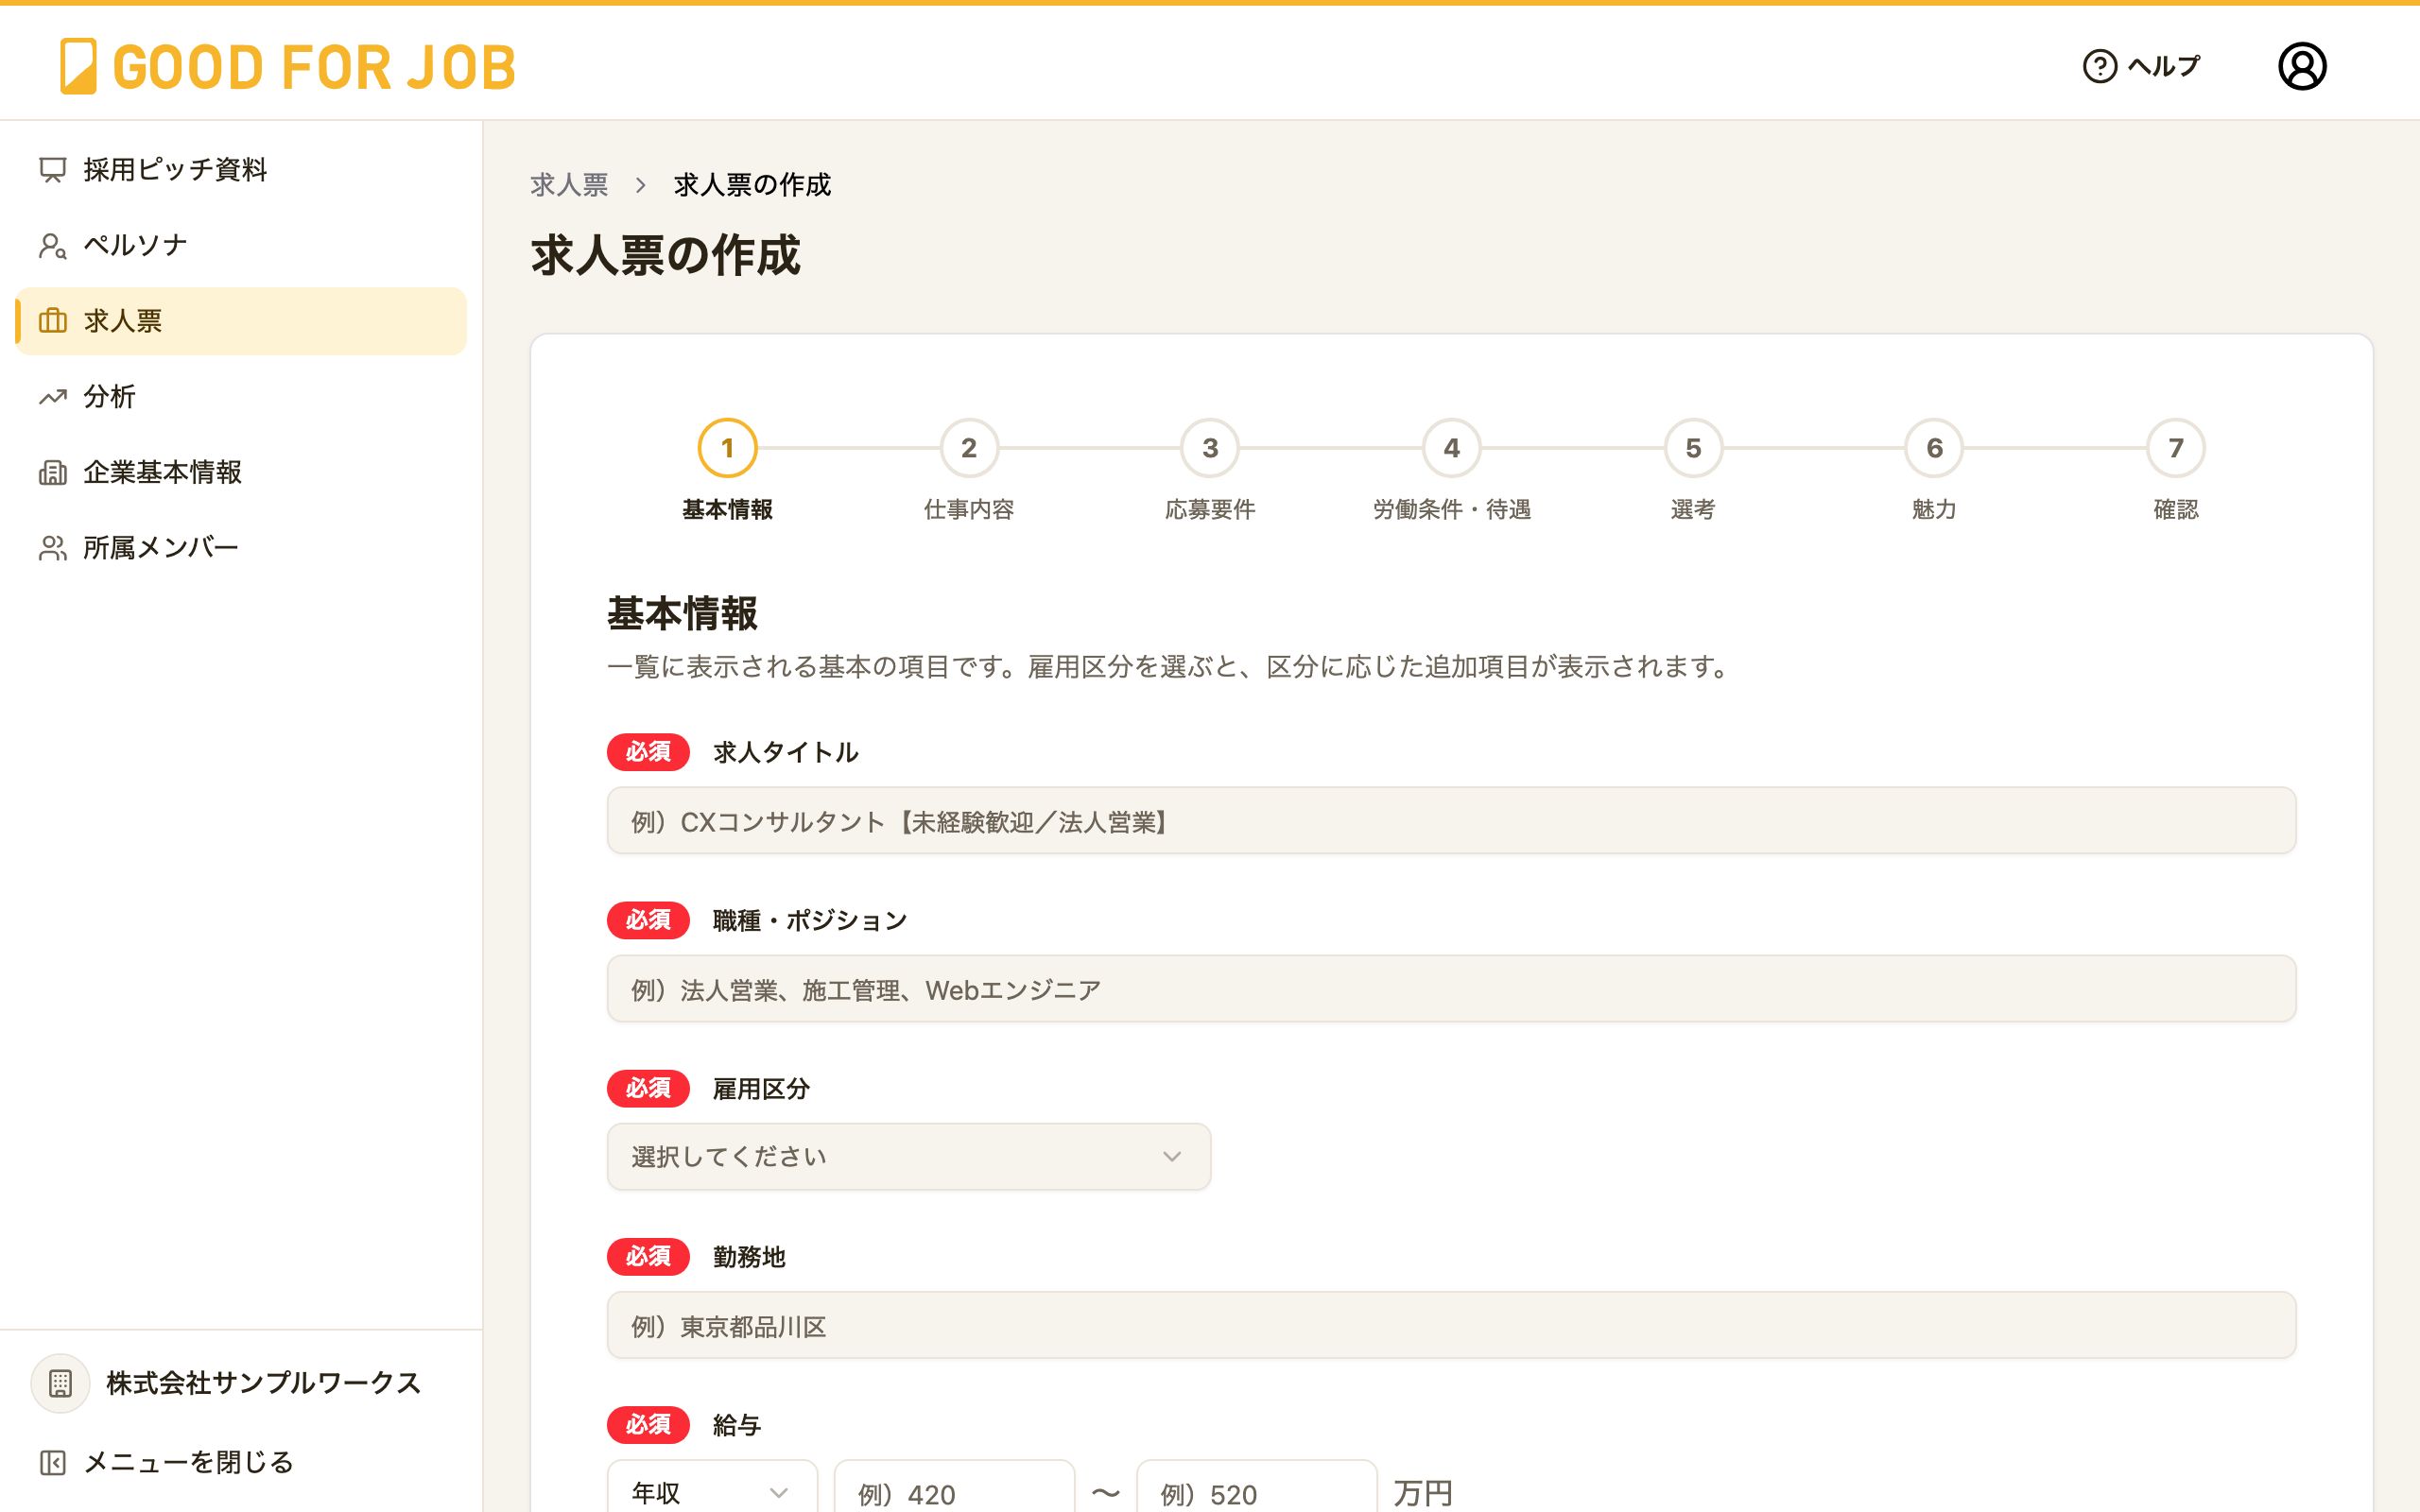Open the 雇用区分 dropdown
The width and height of the screenshot is (2420, 1512).
tap(909, 1157)
